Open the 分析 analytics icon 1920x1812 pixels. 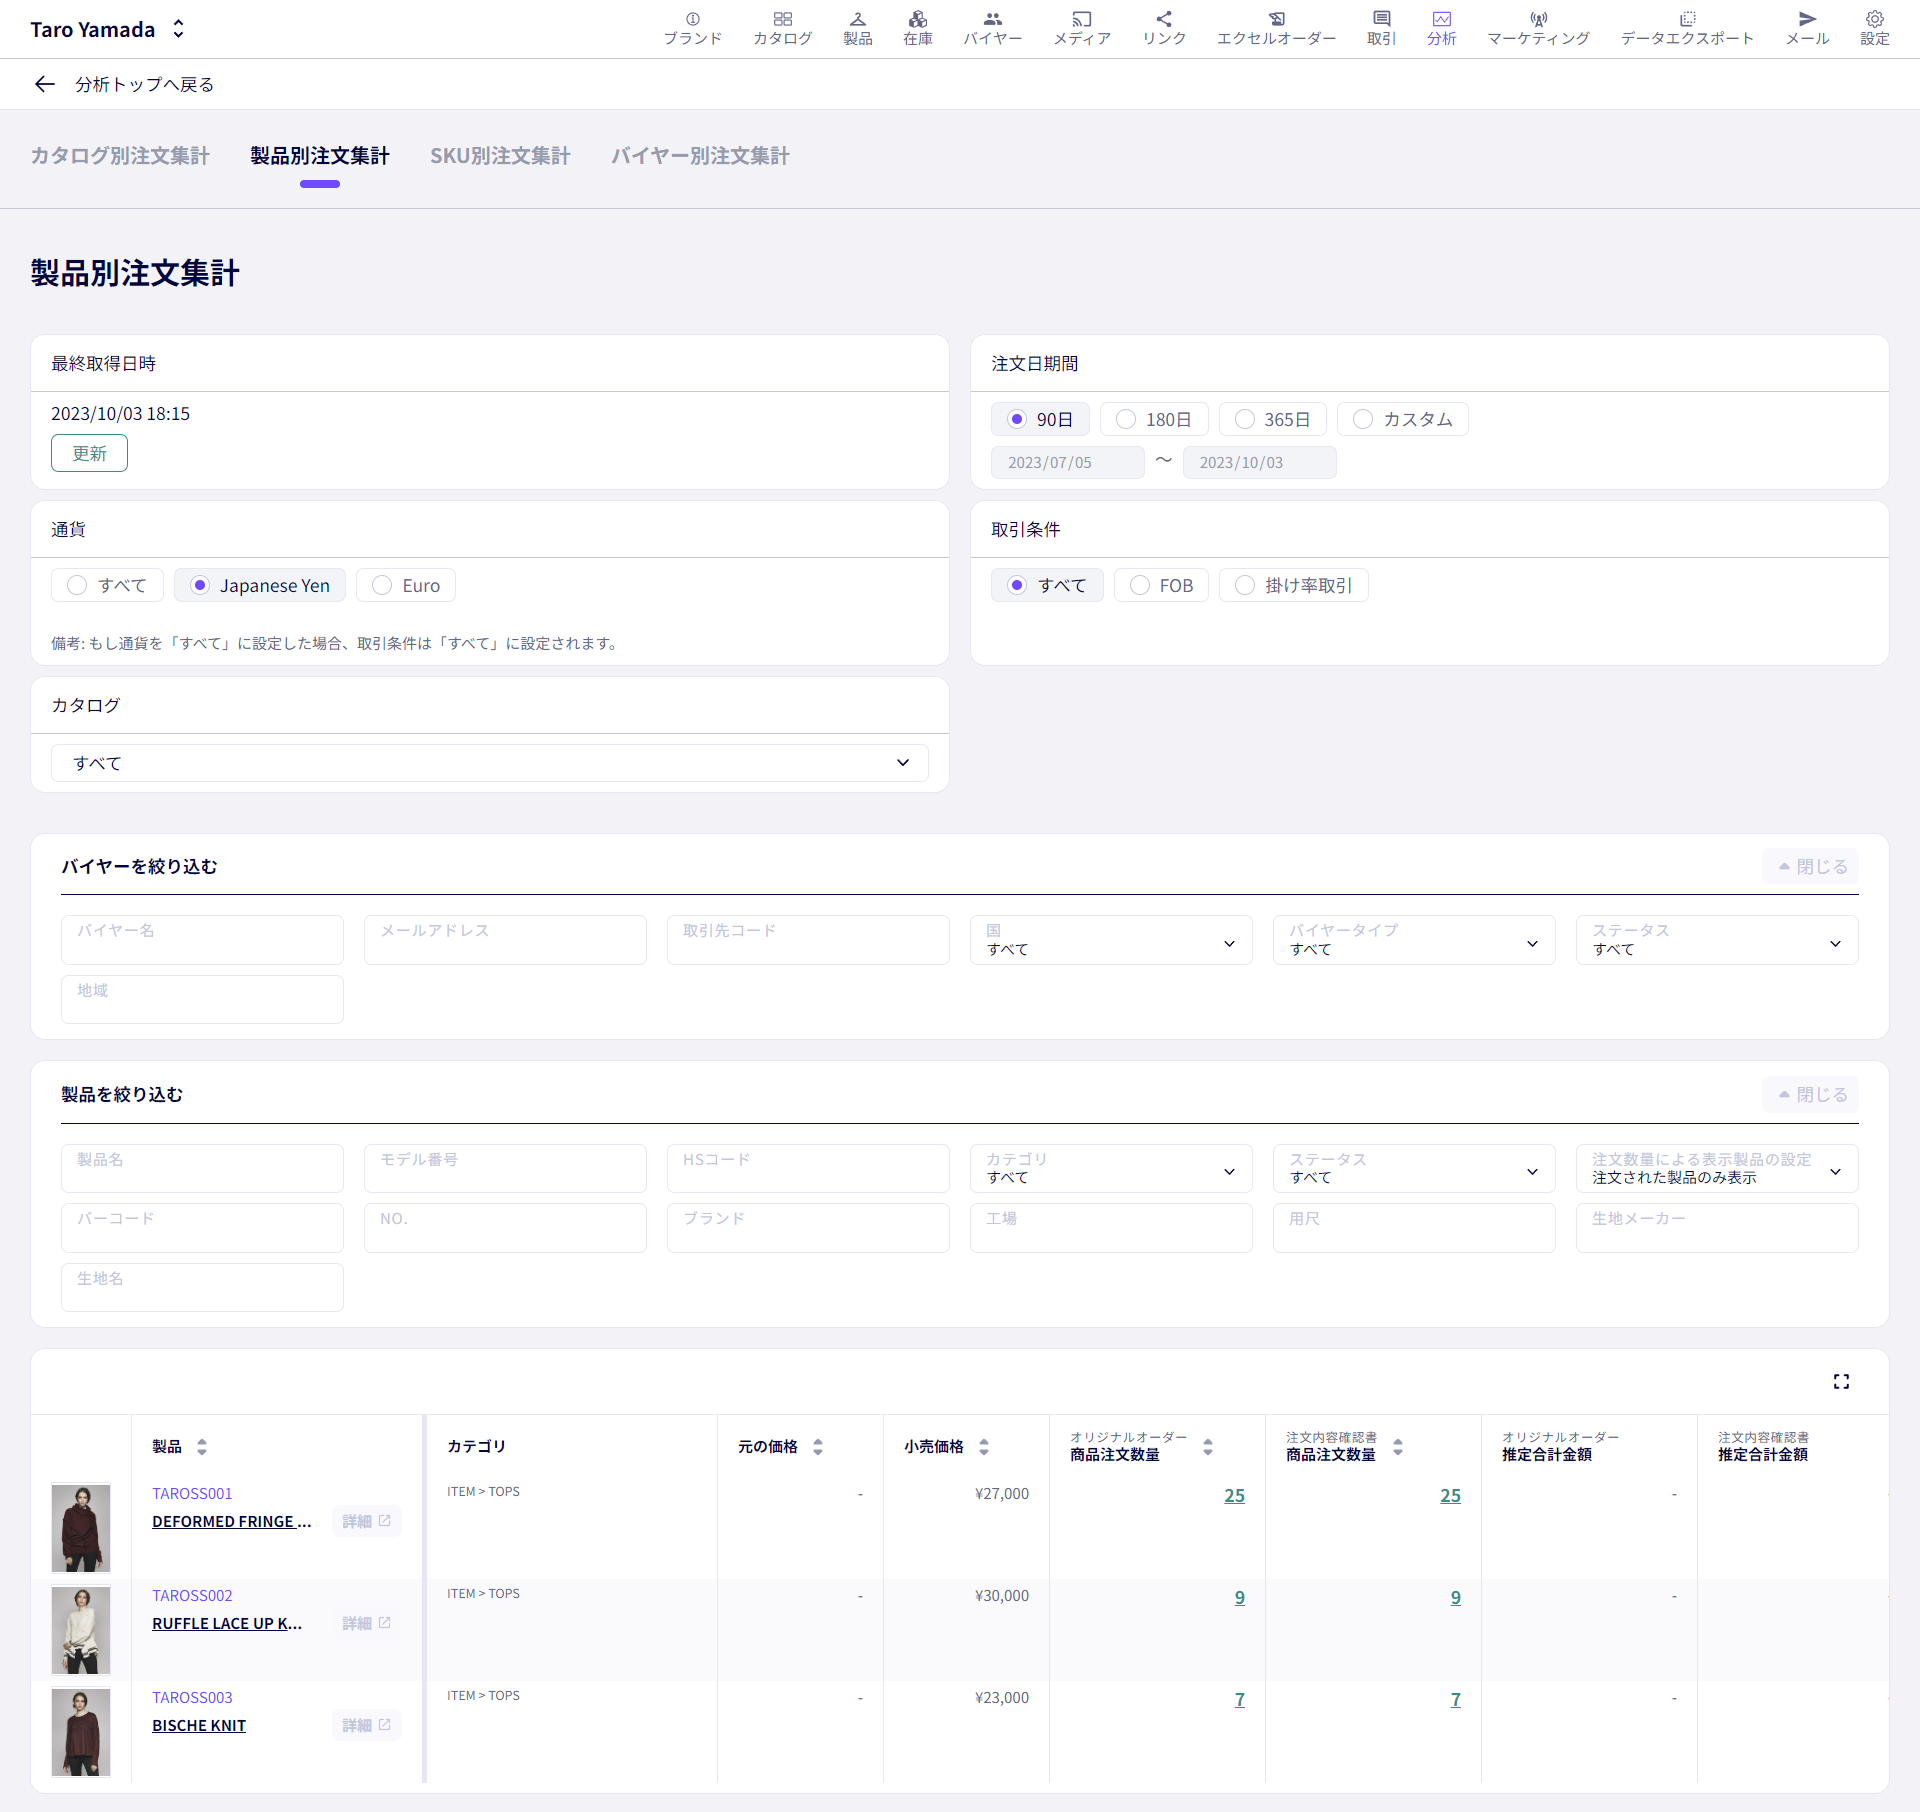[x=1441, y=28]
